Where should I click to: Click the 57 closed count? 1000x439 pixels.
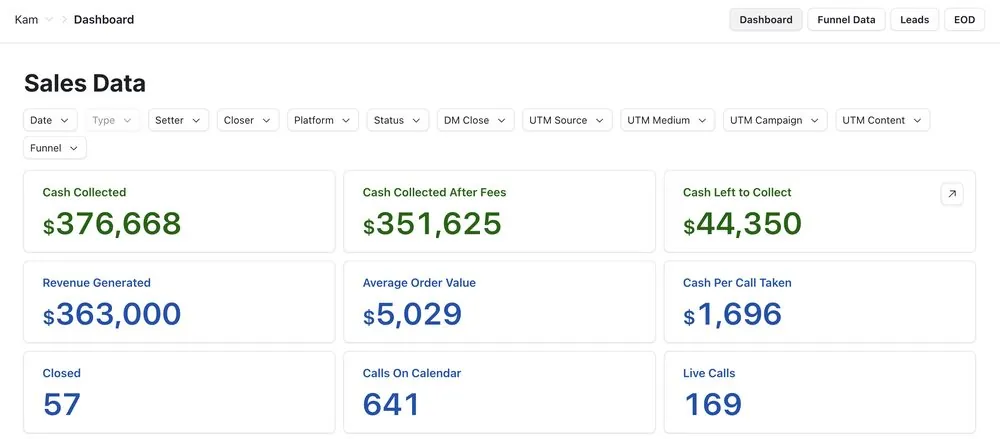pyautogui.click(x=62, y=405)
